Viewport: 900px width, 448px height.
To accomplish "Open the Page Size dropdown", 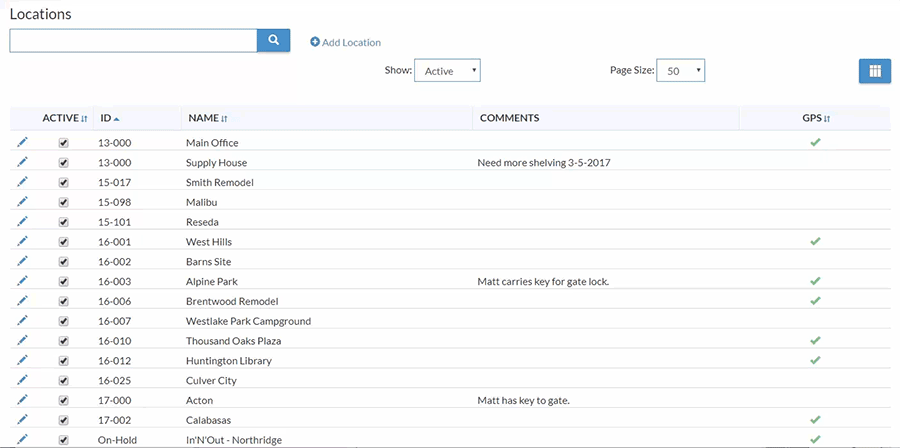I will tap(680, 71).
